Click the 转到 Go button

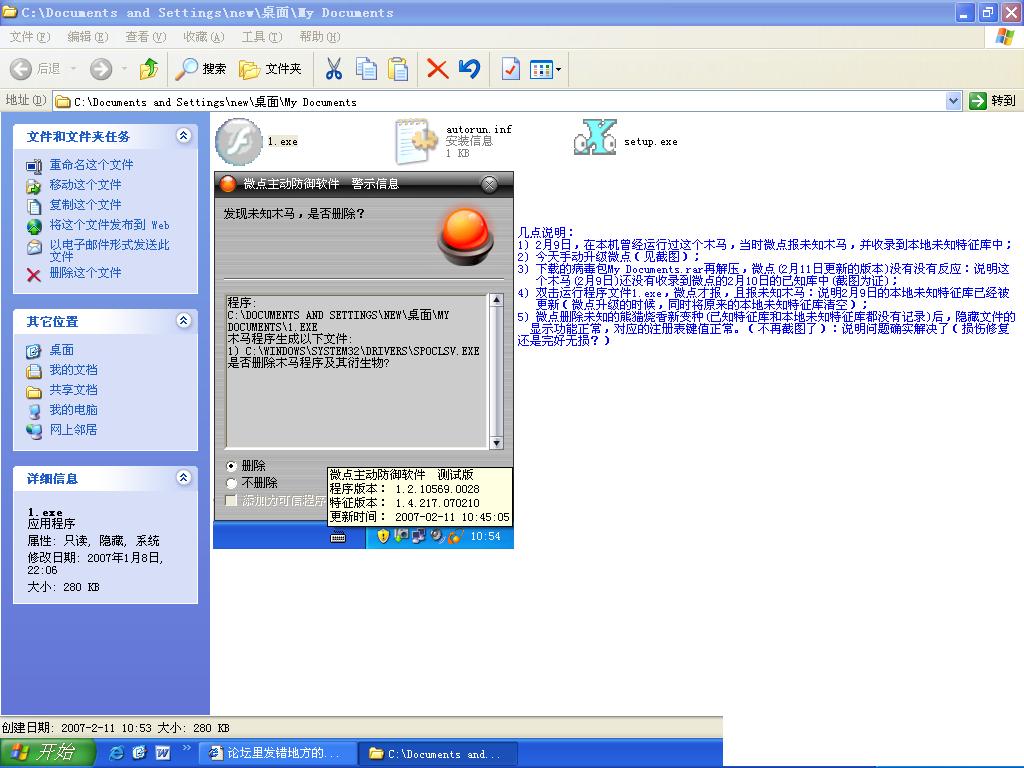[x=993, y=101]
